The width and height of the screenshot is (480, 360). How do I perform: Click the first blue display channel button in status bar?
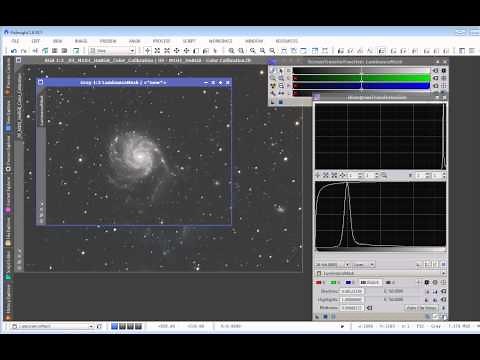pyautogui.click(x=115, y=326)
